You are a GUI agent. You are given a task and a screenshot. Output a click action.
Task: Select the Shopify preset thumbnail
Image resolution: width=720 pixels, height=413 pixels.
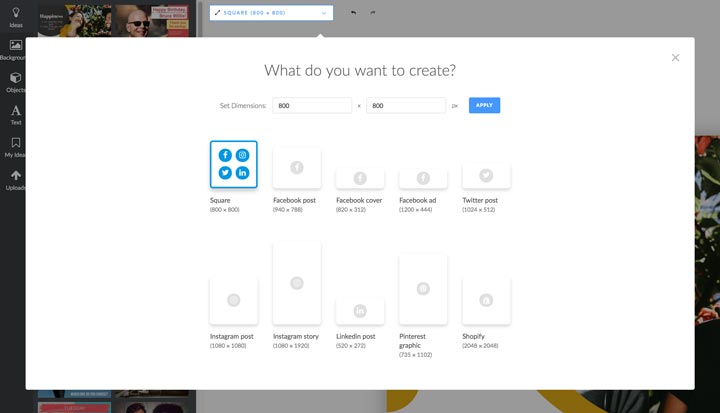pos(486,300)
